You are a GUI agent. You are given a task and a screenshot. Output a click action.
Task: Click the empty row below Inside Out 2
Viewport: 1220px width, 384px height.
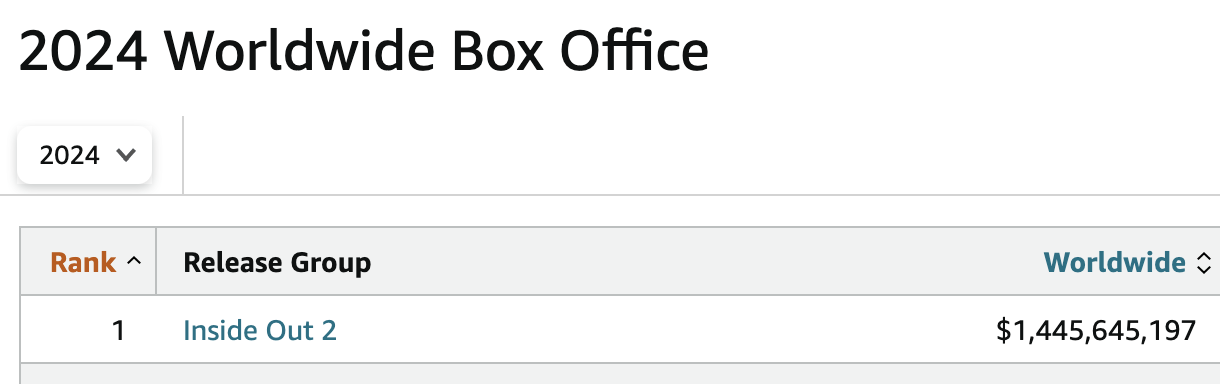[x=620, y=374]
